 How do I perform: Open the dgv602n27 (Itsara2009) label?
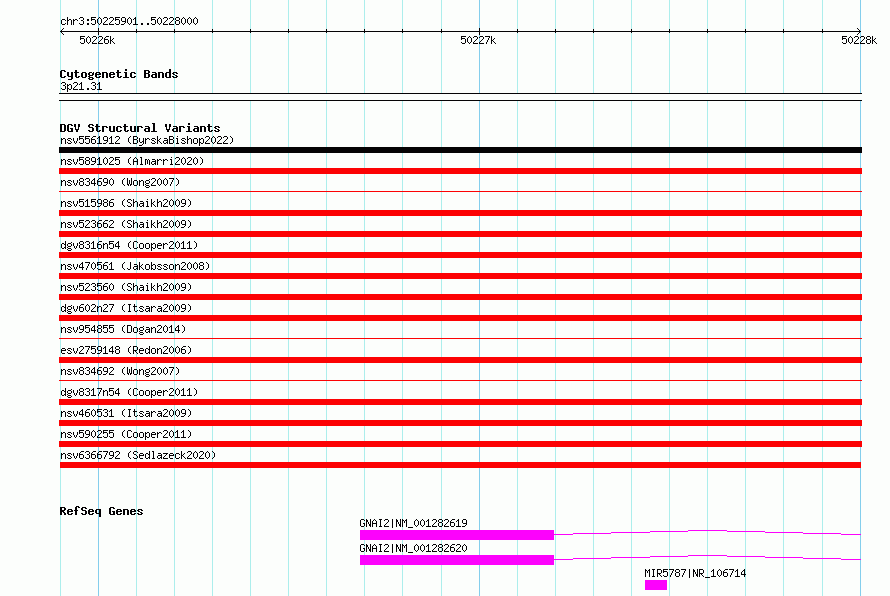pos(126,308)
